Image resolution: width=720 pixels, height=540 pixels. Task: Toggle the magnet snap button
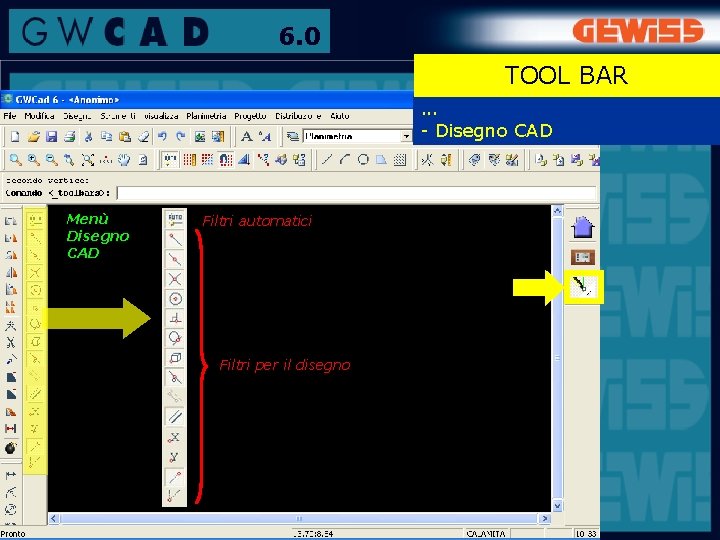(x=226, y=160)
